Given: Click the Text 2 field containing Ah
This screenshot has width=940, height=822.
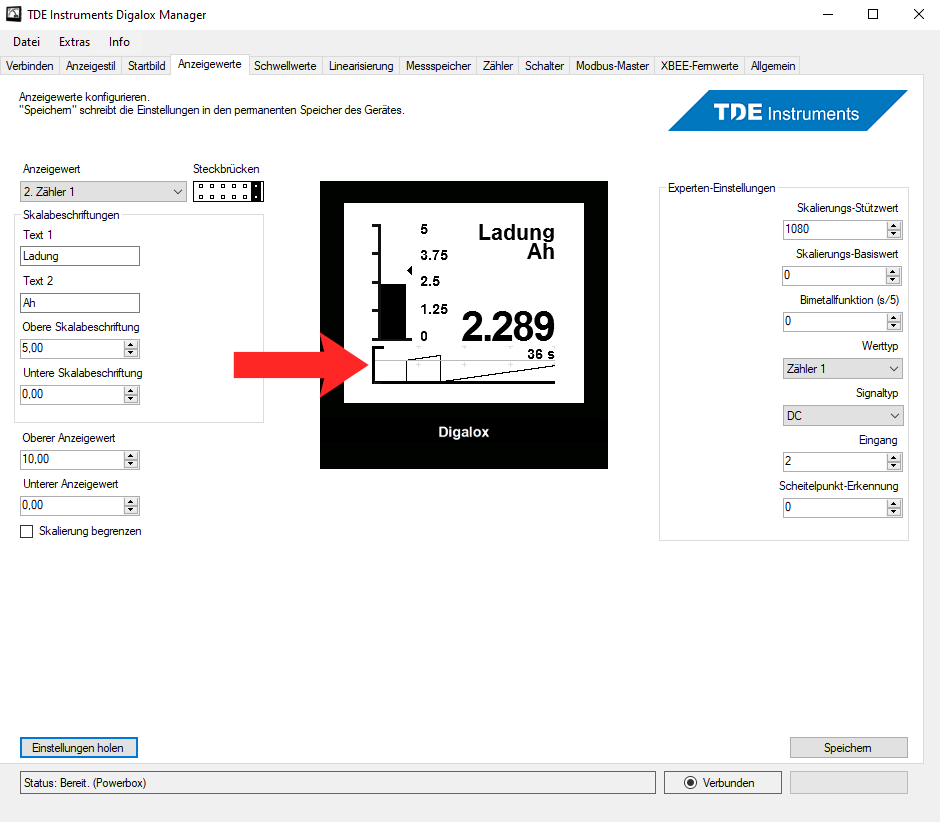Looking at the screenshot, I should 80,303.
